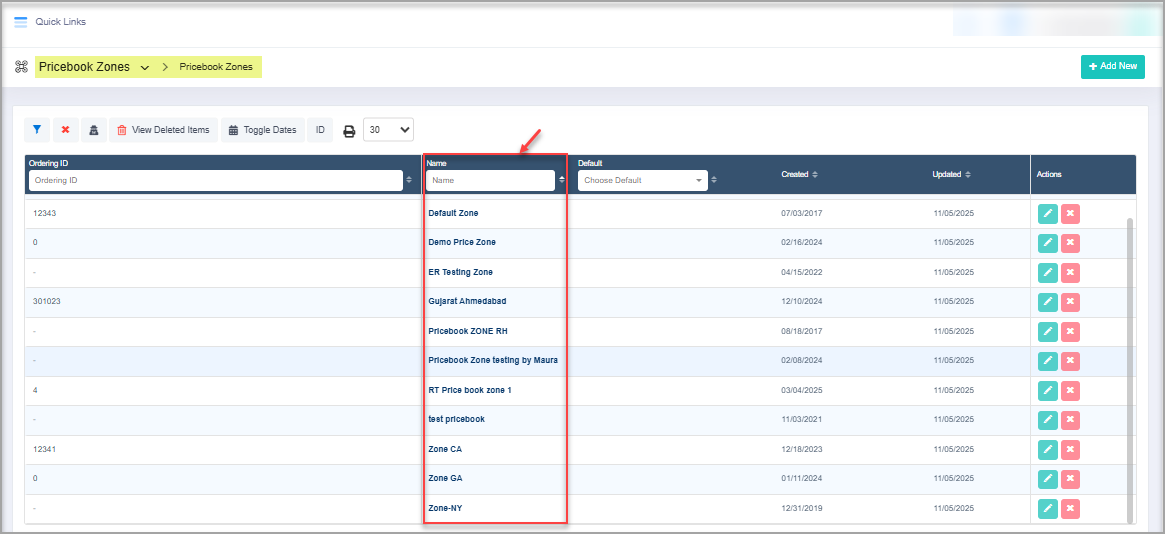
Task: Toggle the ID column button
Action: click(x=320, y=130)
